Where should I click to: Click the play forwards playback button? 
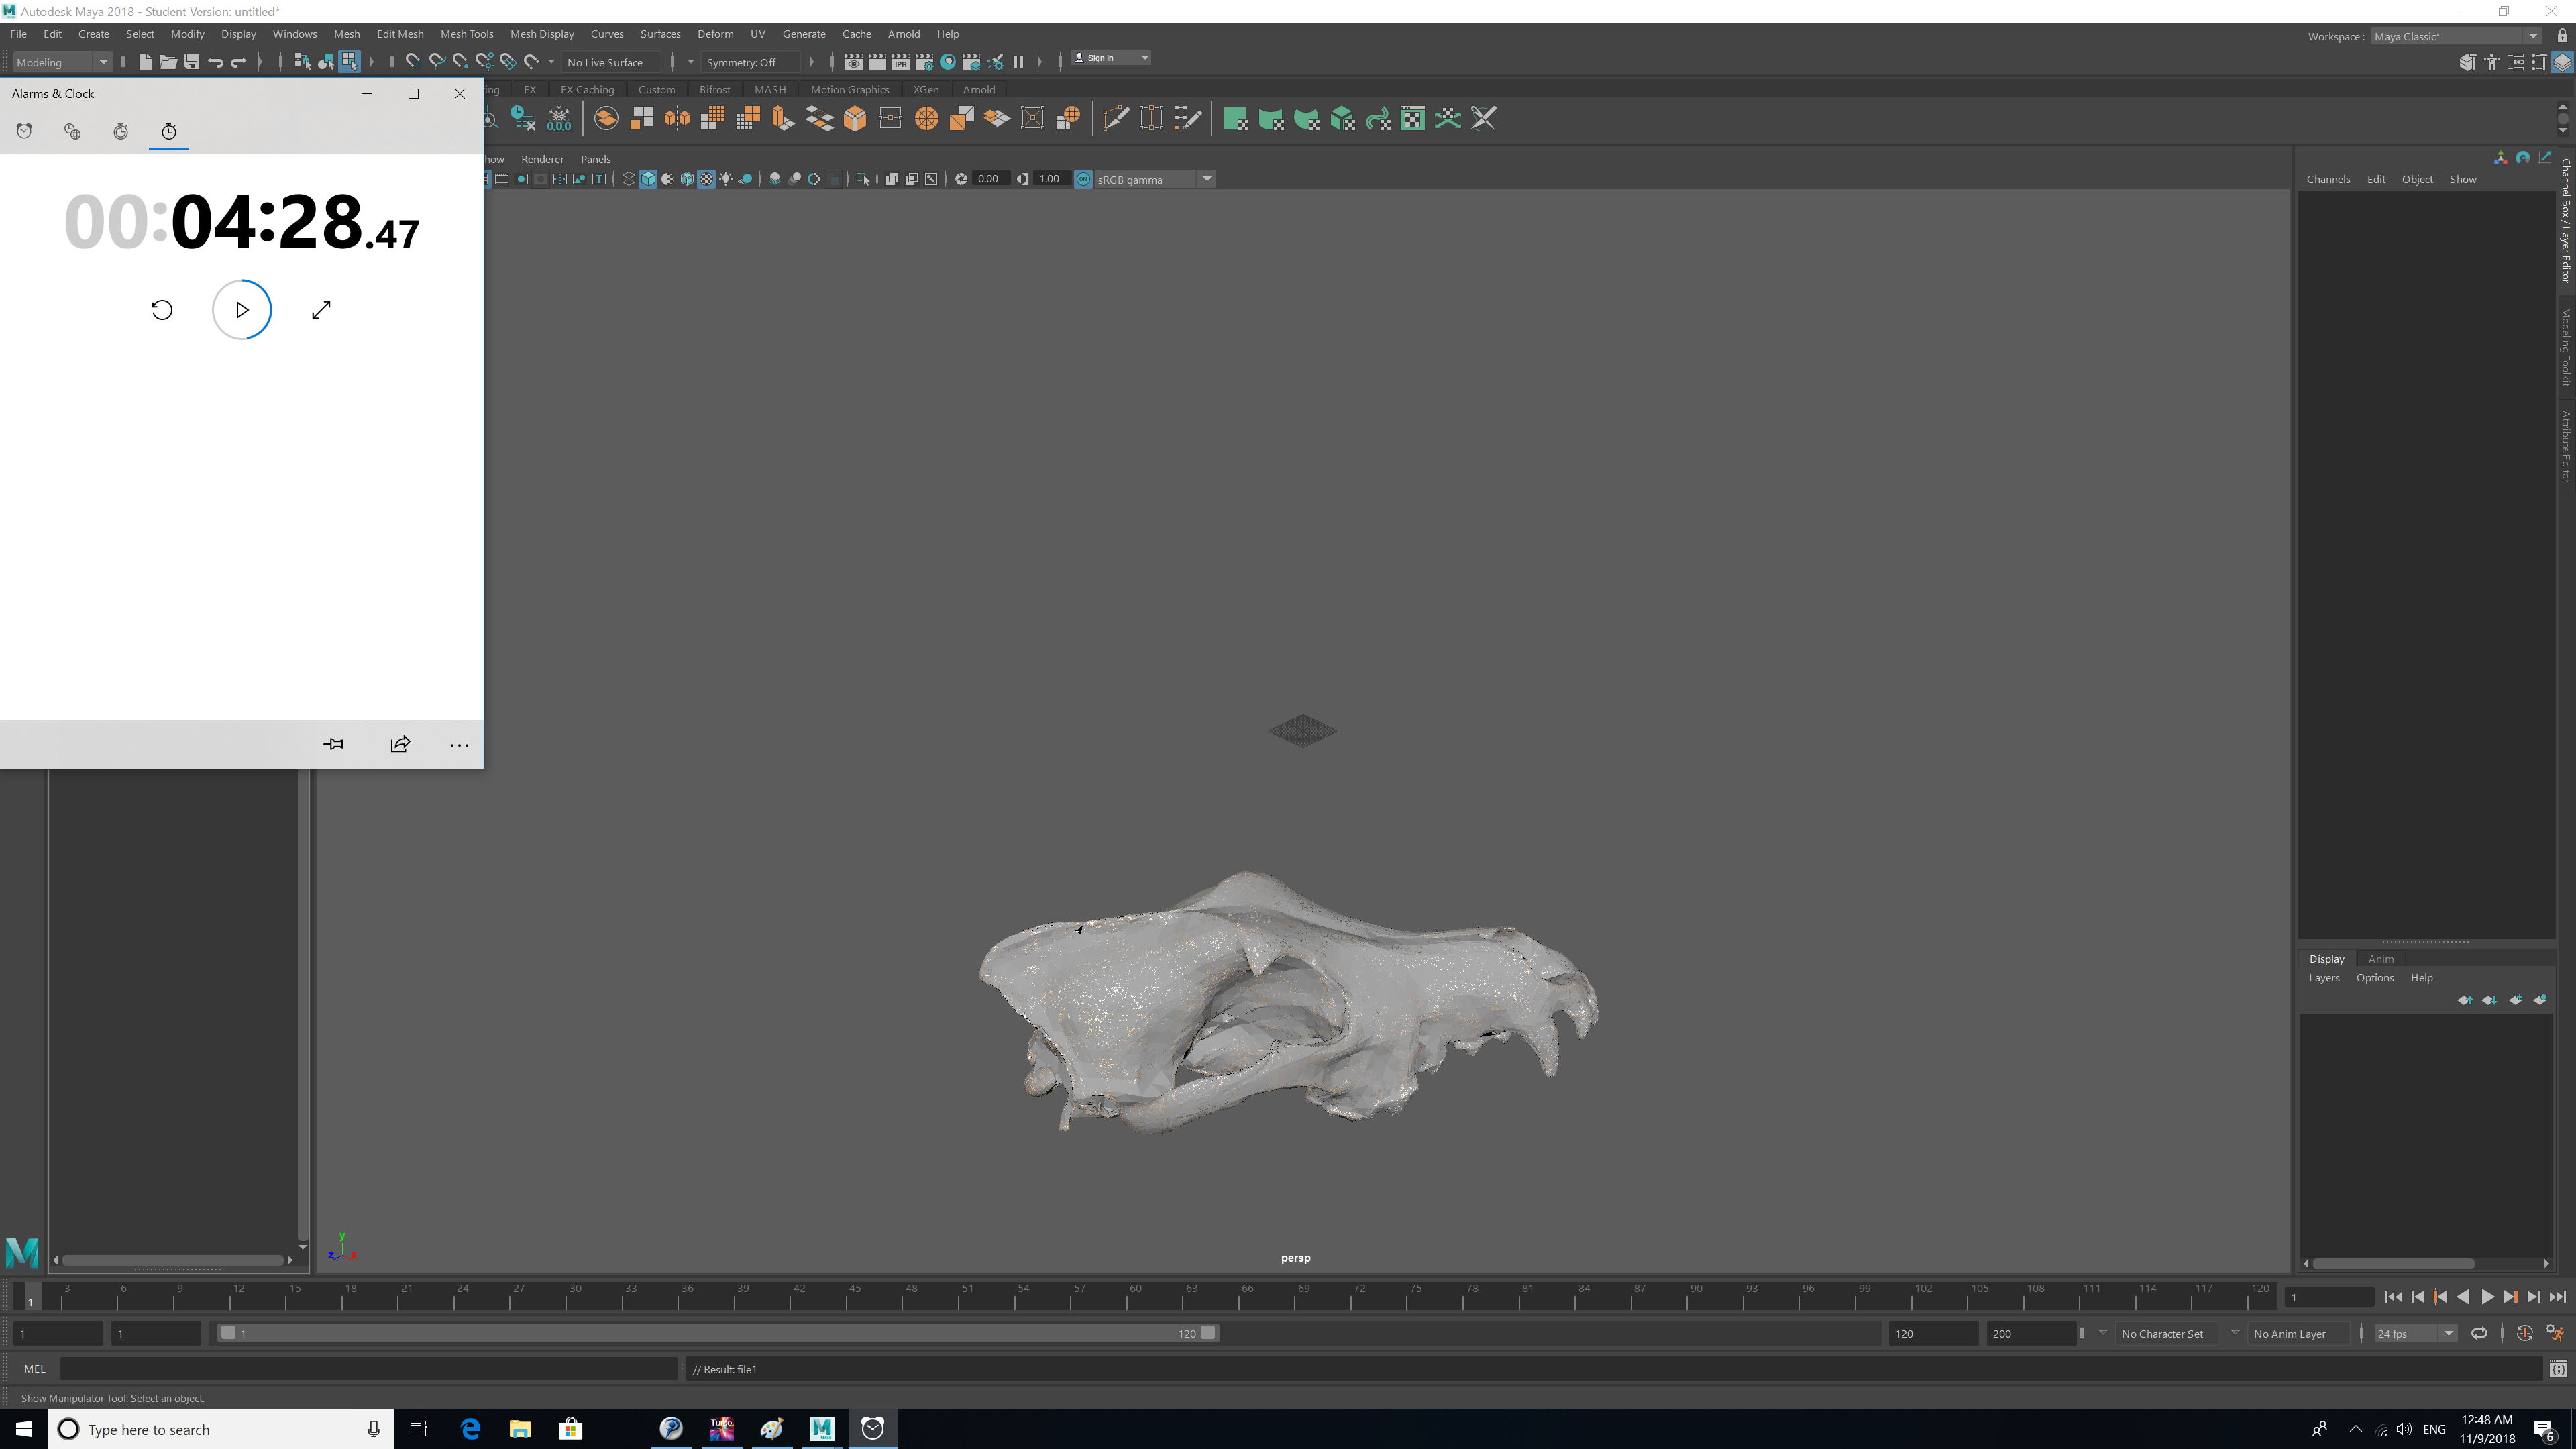click(x=2487, y=1297)
